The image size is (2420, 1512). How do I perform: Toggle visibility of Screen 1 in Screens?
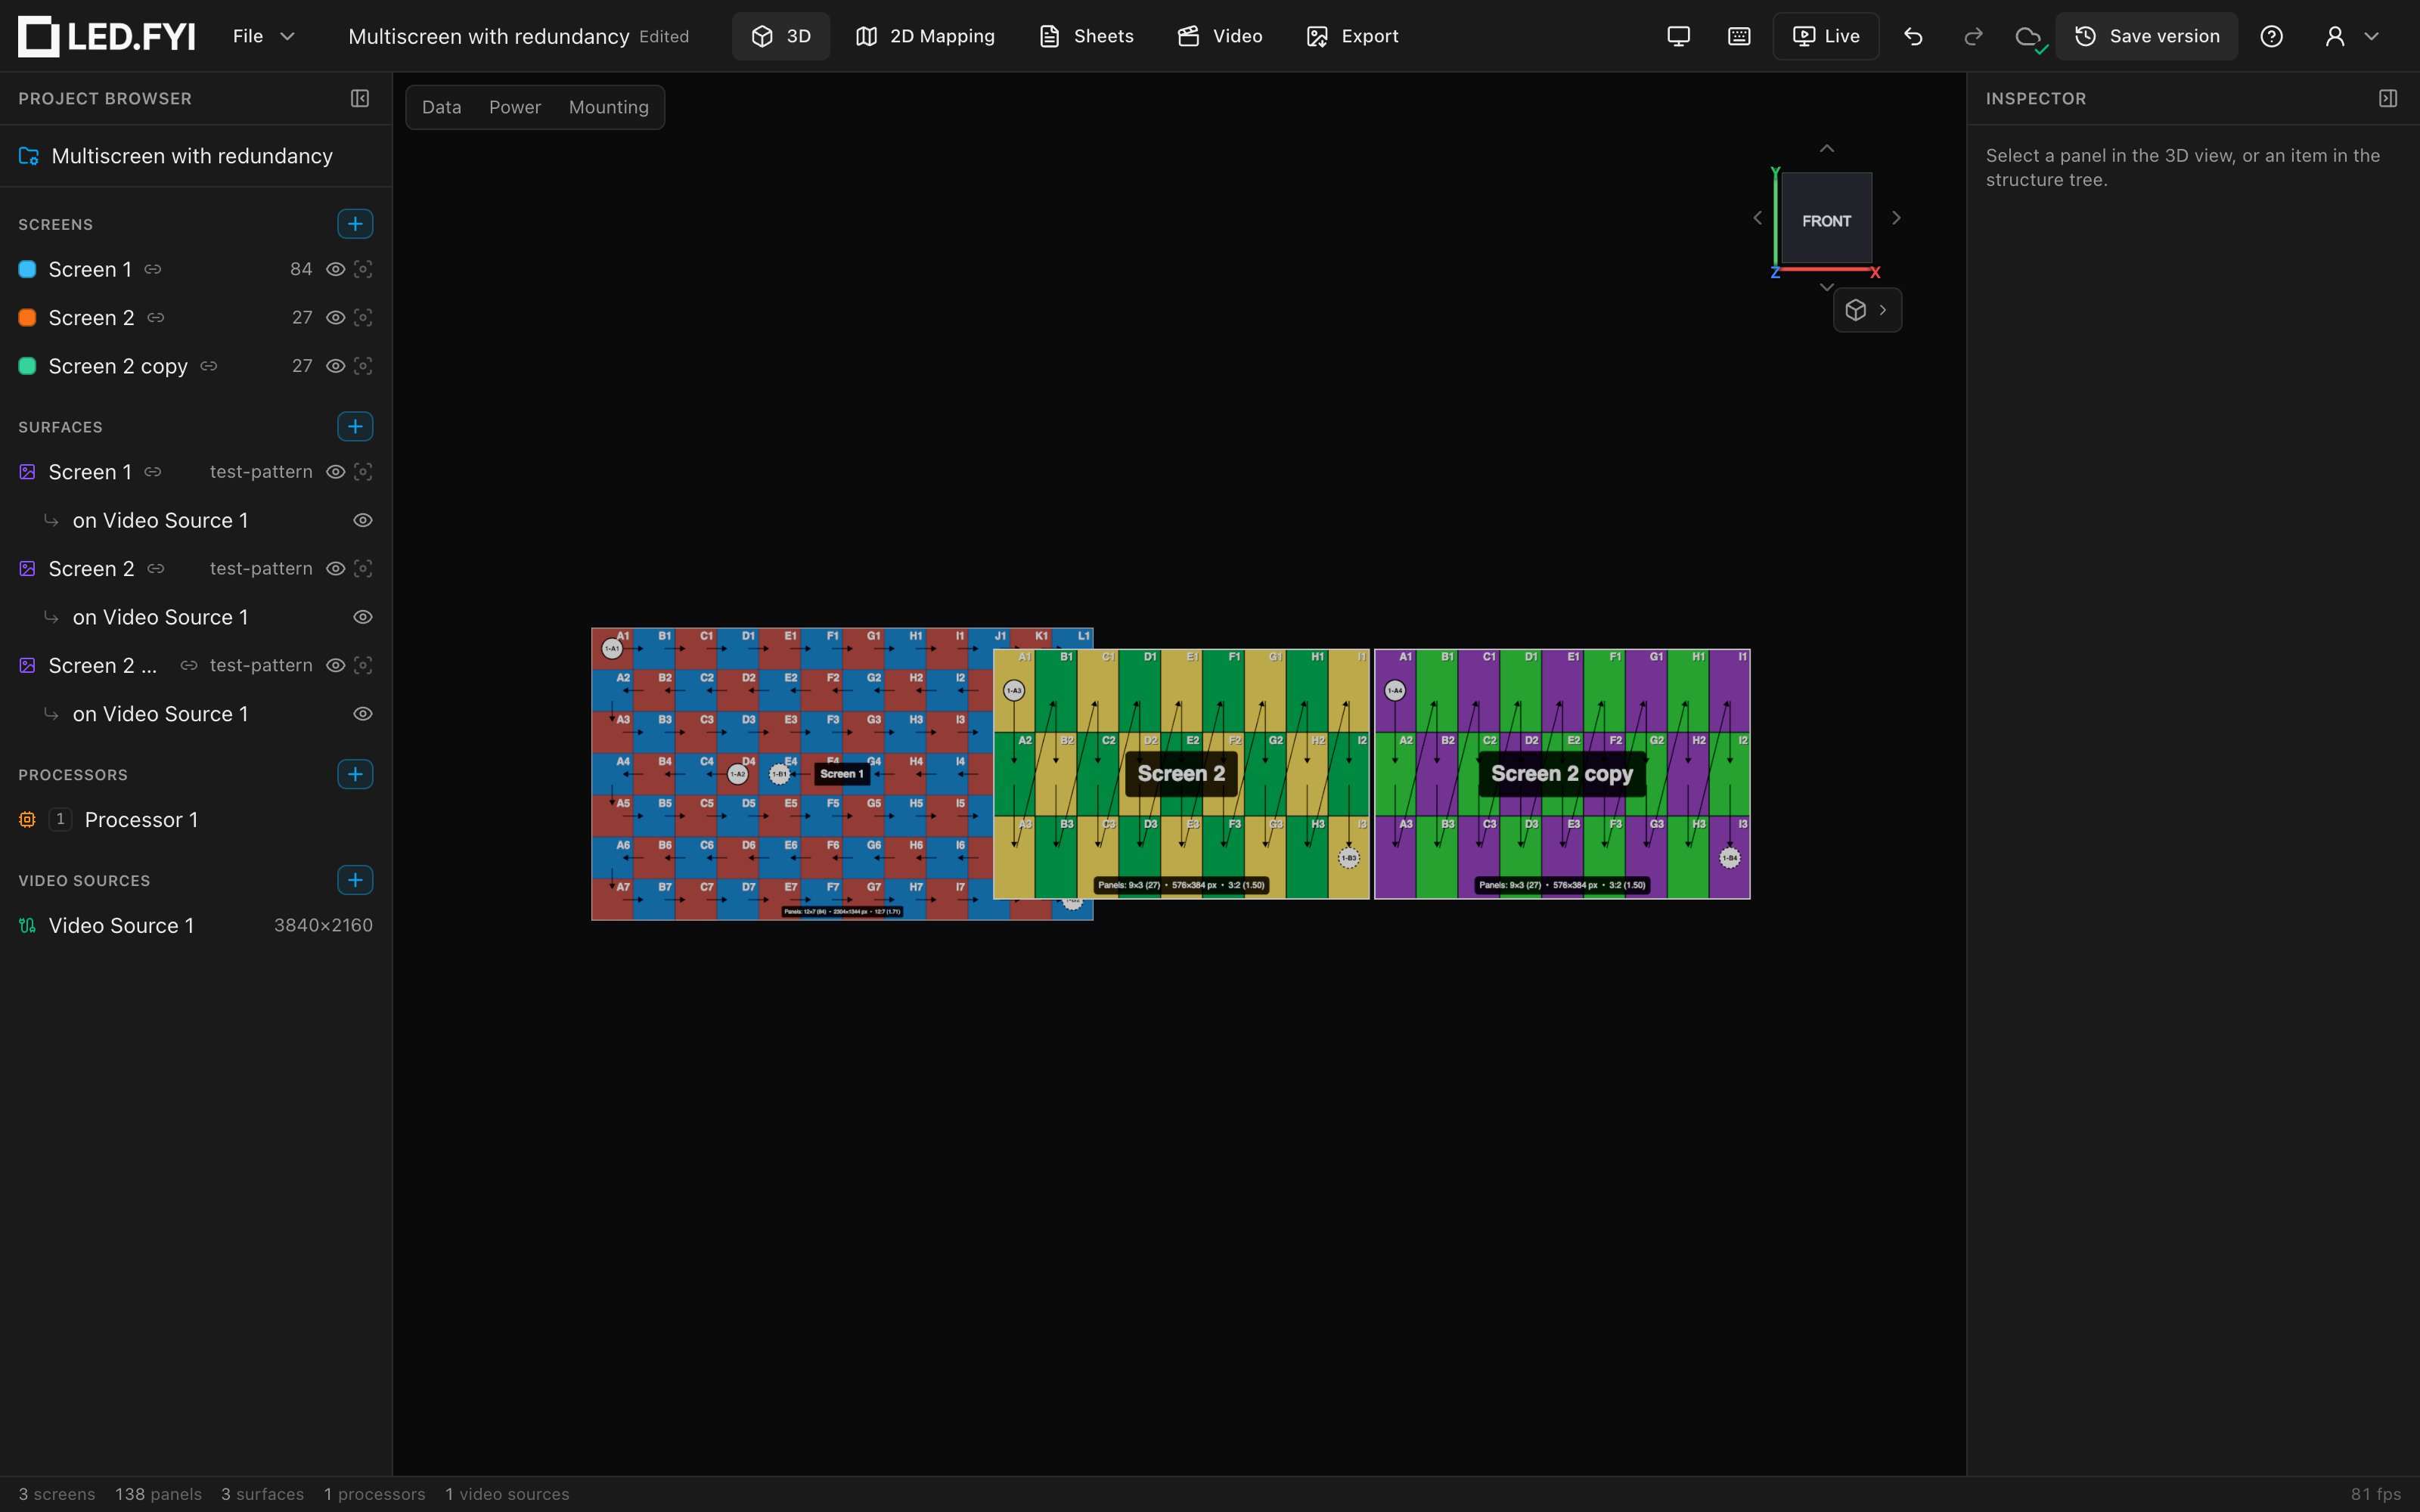coord(336,269)
